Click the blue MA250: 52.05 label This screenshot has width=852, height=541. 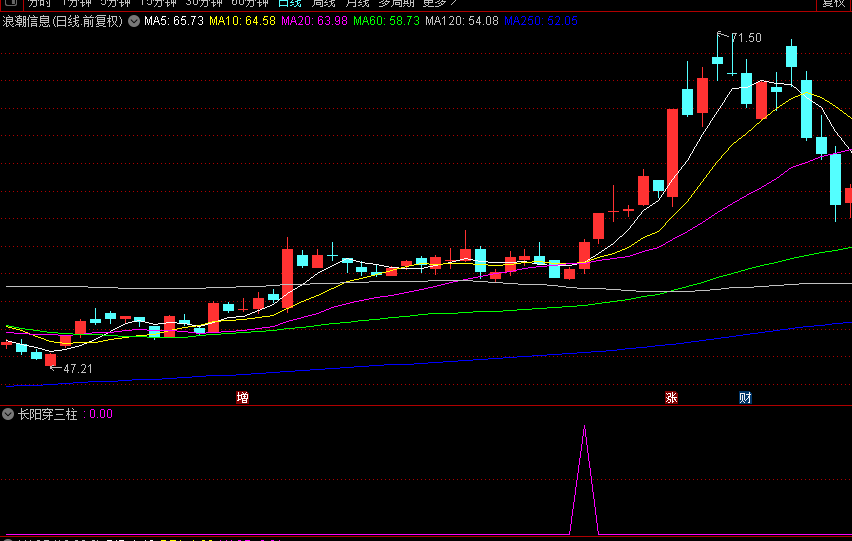(x=541, y=21)
